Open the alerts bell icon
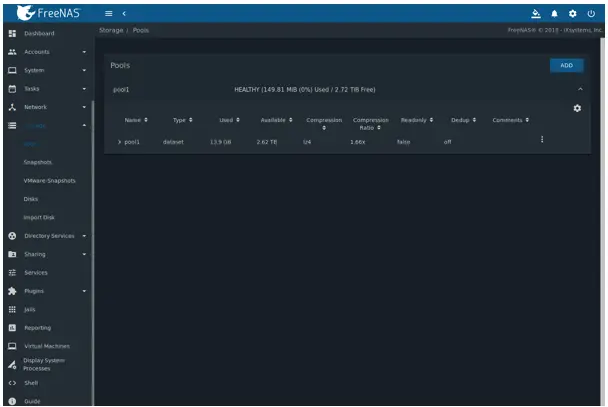Image resolution: width=608 pixels, height=407 pixels. pos(554,14)
